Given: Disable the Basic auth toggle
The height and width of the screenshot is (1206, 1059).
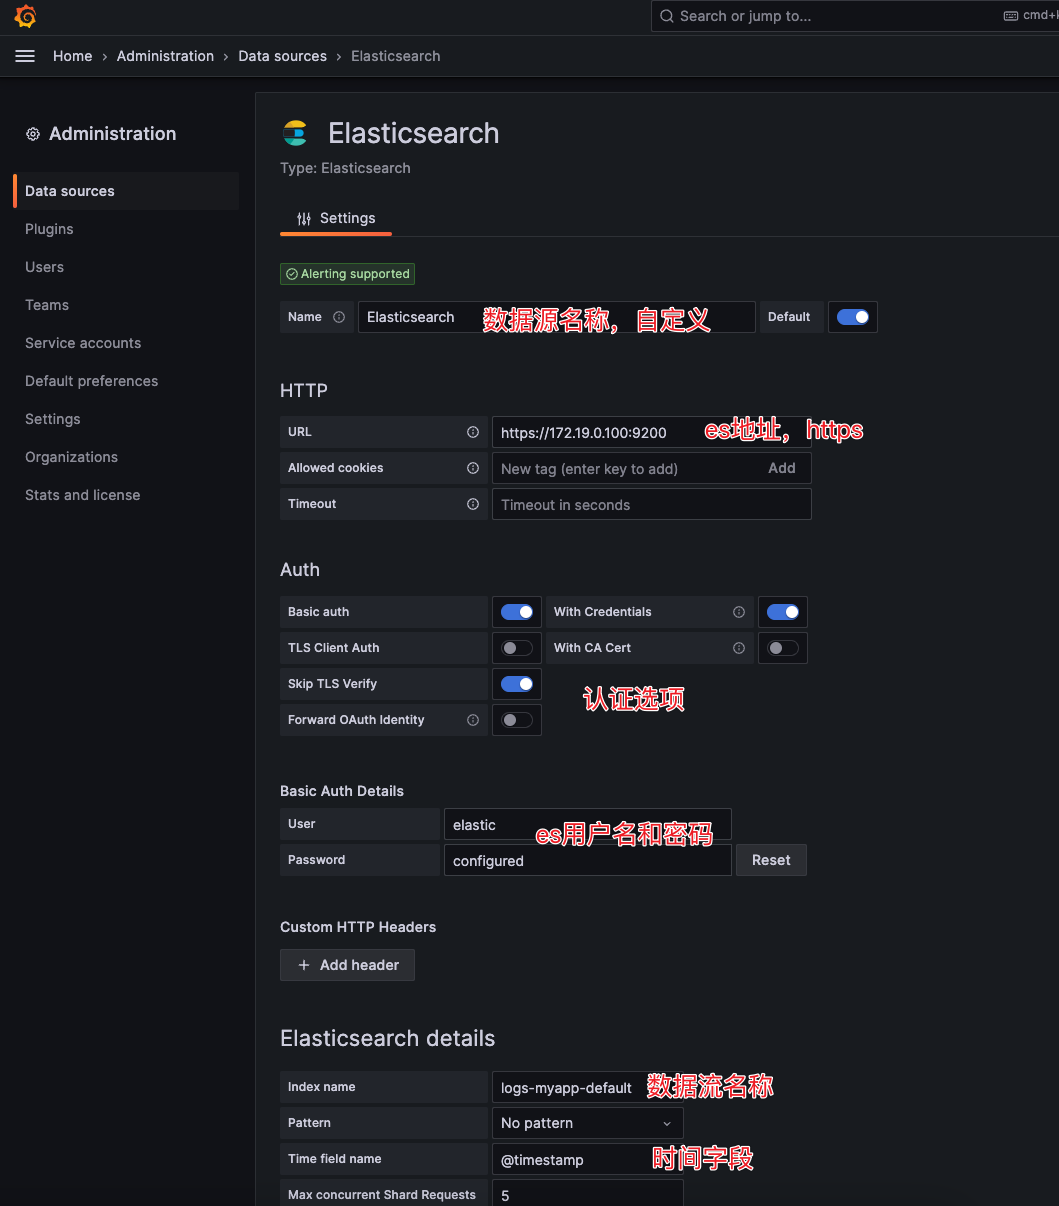Looking at the screenshot, I should coord(517,612).
